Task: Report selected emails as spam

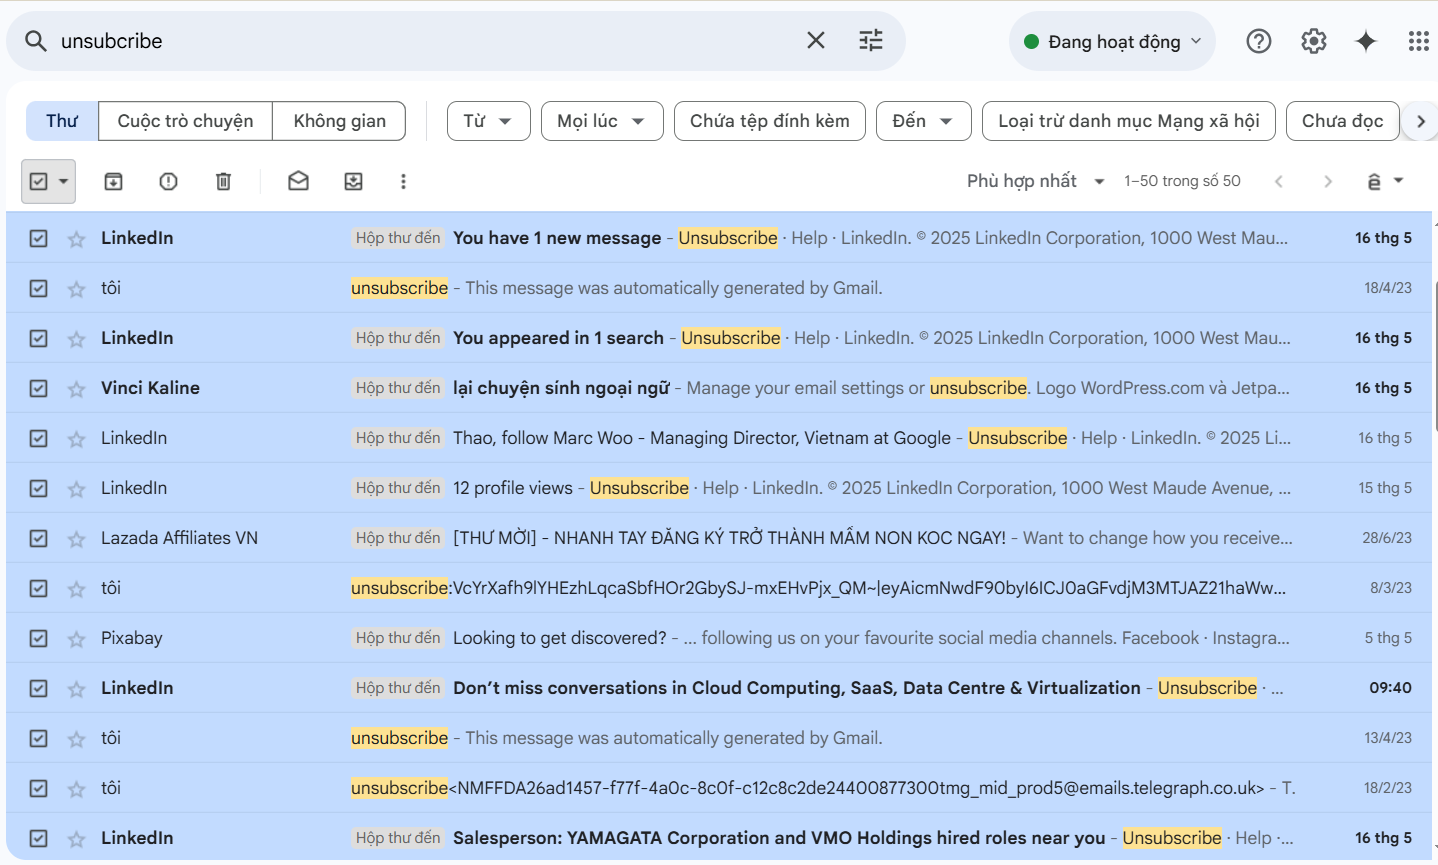Action: [x=168, y=181]
